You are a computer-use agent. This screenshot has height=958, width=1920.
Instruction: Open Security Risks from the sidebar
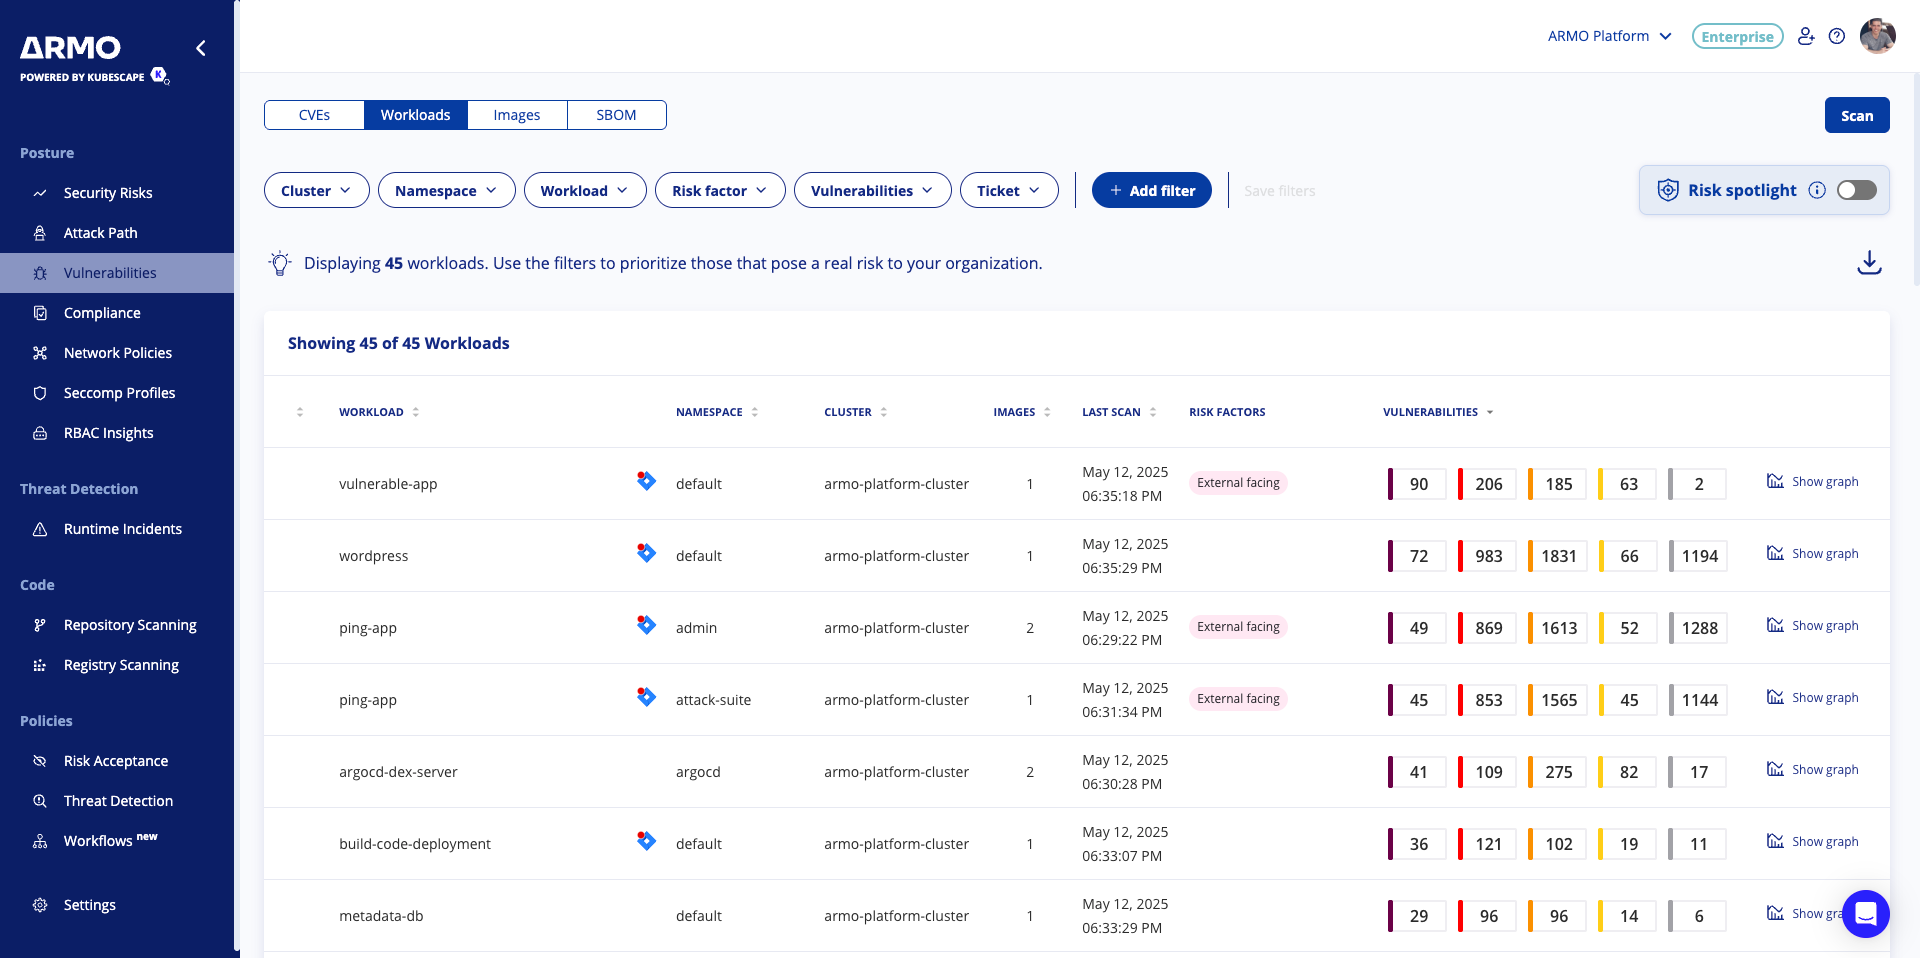click(x=117, y=193)
